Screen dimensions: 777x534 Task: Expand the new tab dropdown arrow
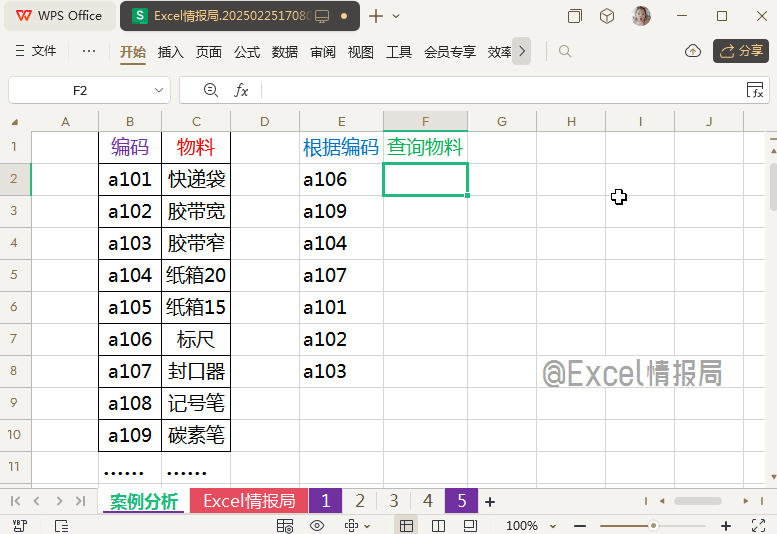tap(396, 16)
